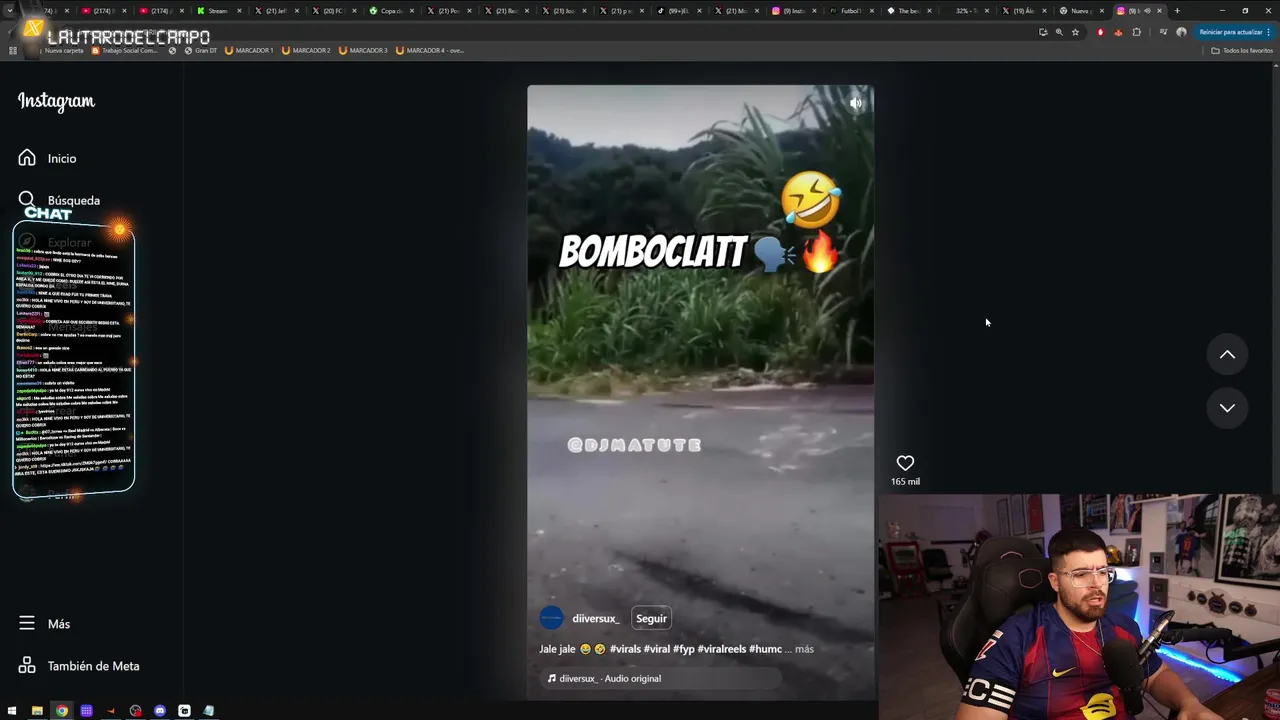Open purple grid app in taskbar
1280x720 pixels.
point(86,711)
